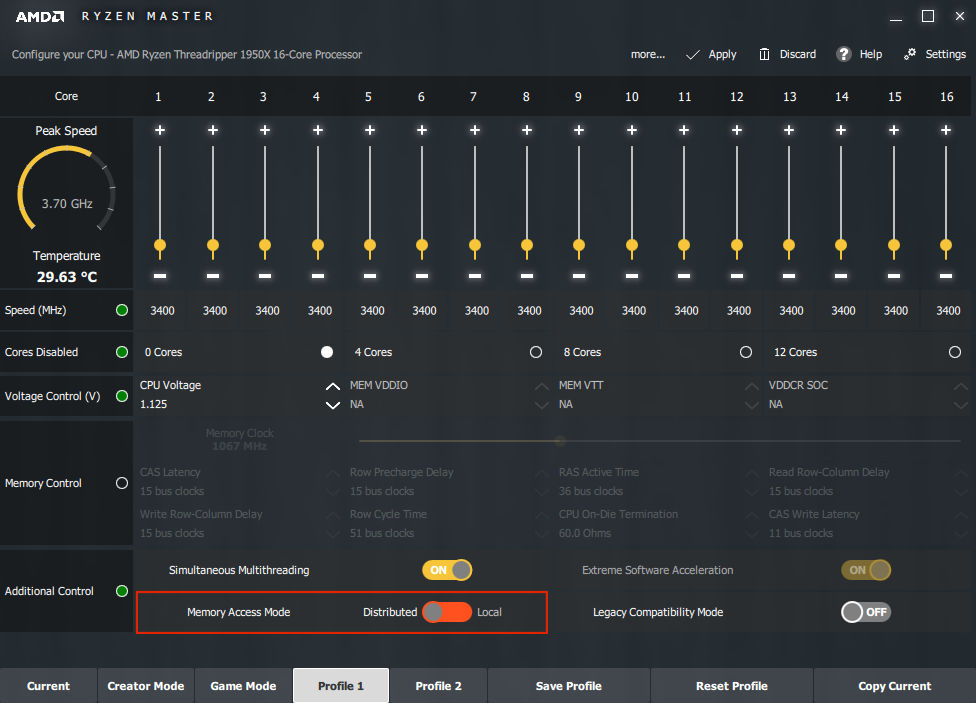The image size is (976, 703).
Task: Click MEM VTT down chevron
Action: [752, 405]
